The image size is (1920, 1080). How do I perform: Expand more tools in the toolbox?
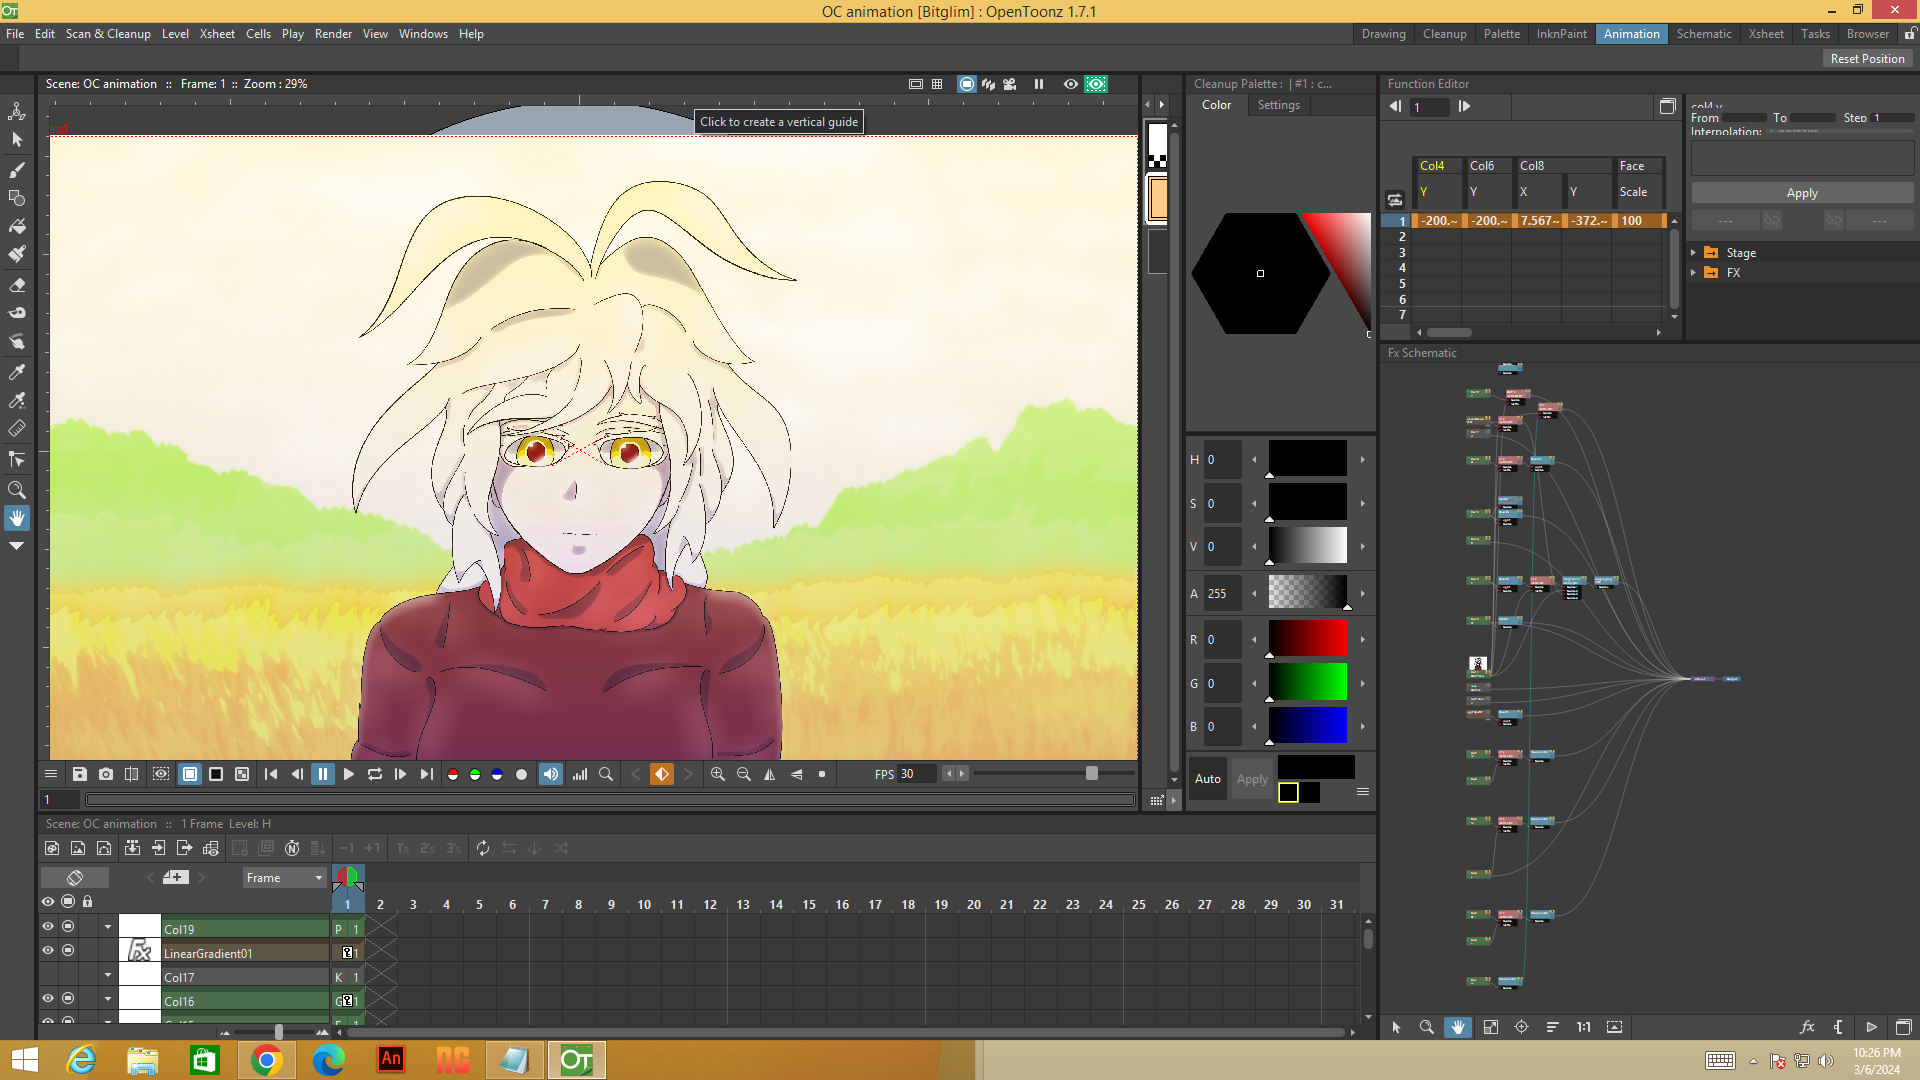tap(17, 546)
